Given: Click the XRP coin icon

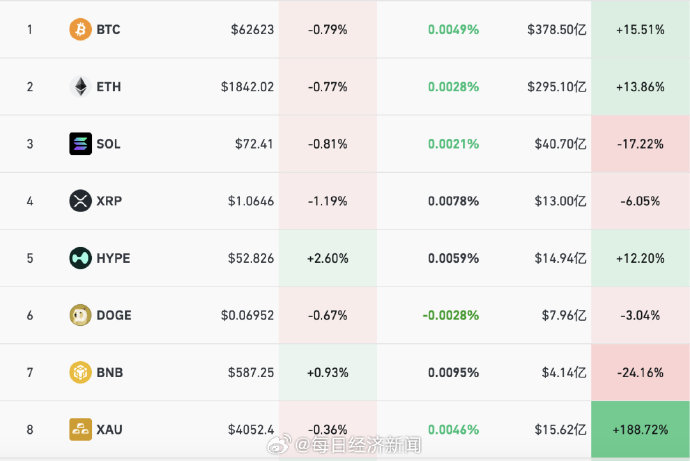Looking at the screenshot, I should [x=81, y=201].
